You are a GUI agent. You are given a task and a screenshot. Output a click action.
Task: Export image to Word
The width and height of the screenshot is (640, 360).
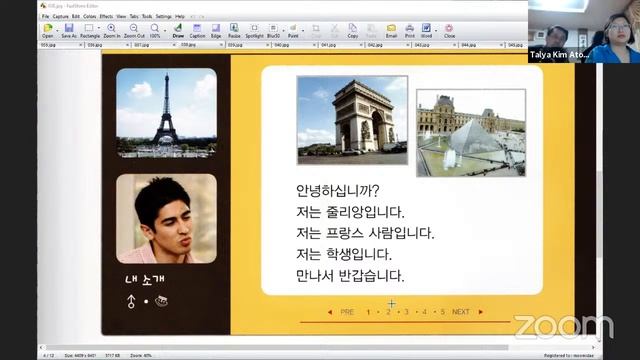pos(426,28)
